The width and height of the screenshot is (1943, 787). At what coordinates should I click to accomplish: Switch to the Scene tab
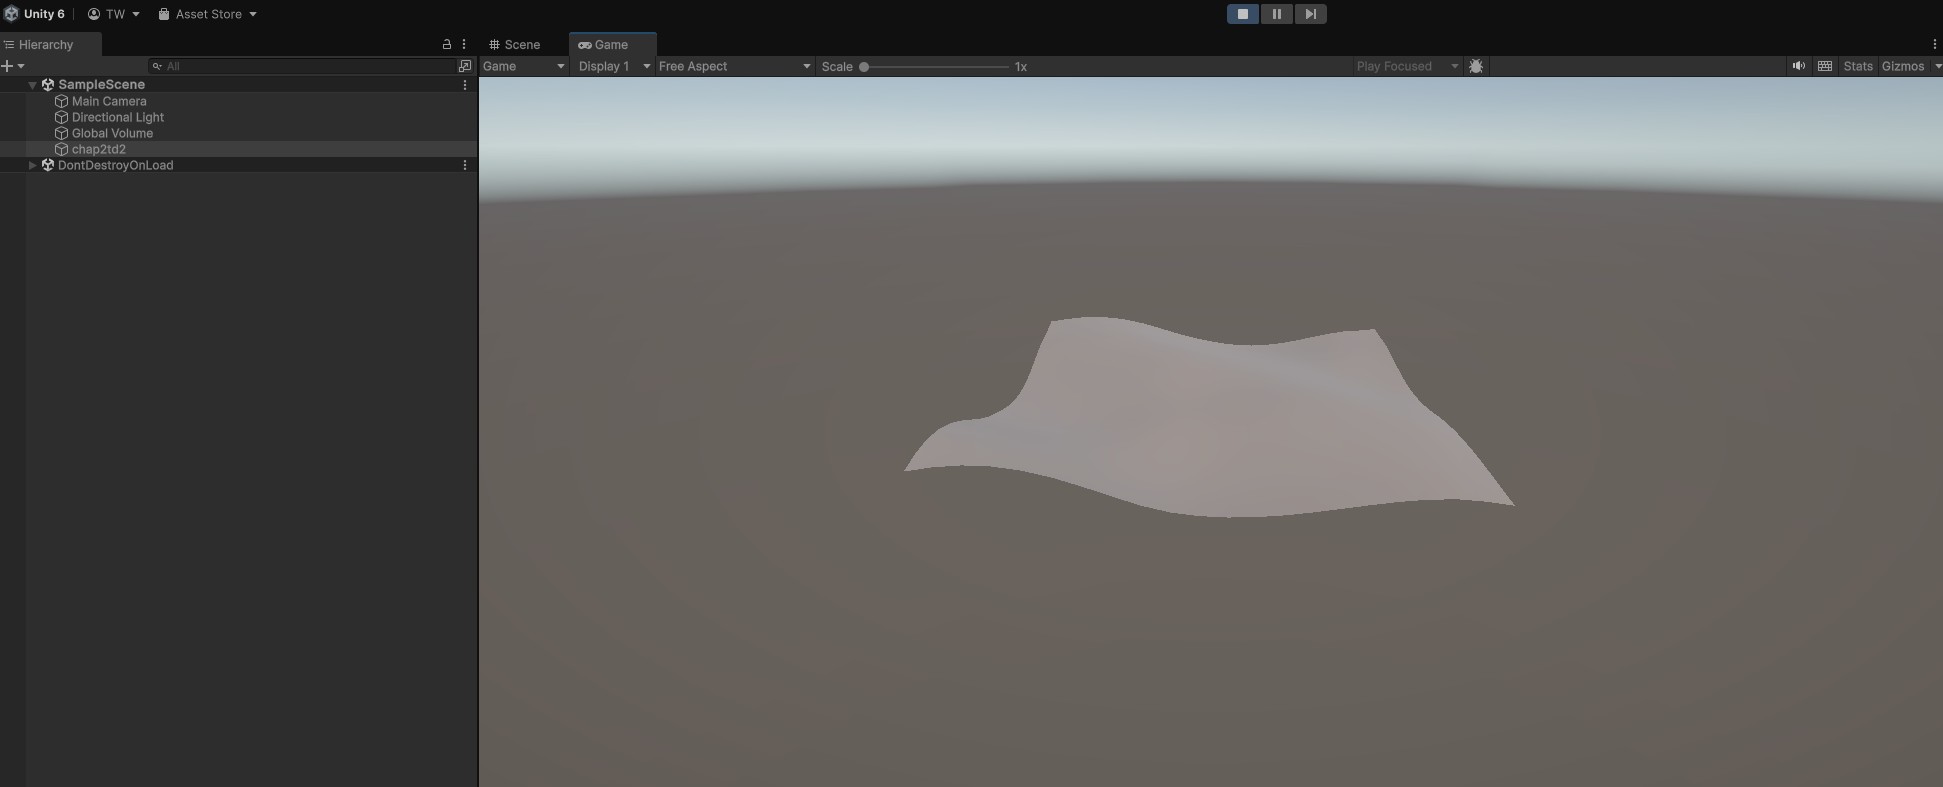[515, 44]
